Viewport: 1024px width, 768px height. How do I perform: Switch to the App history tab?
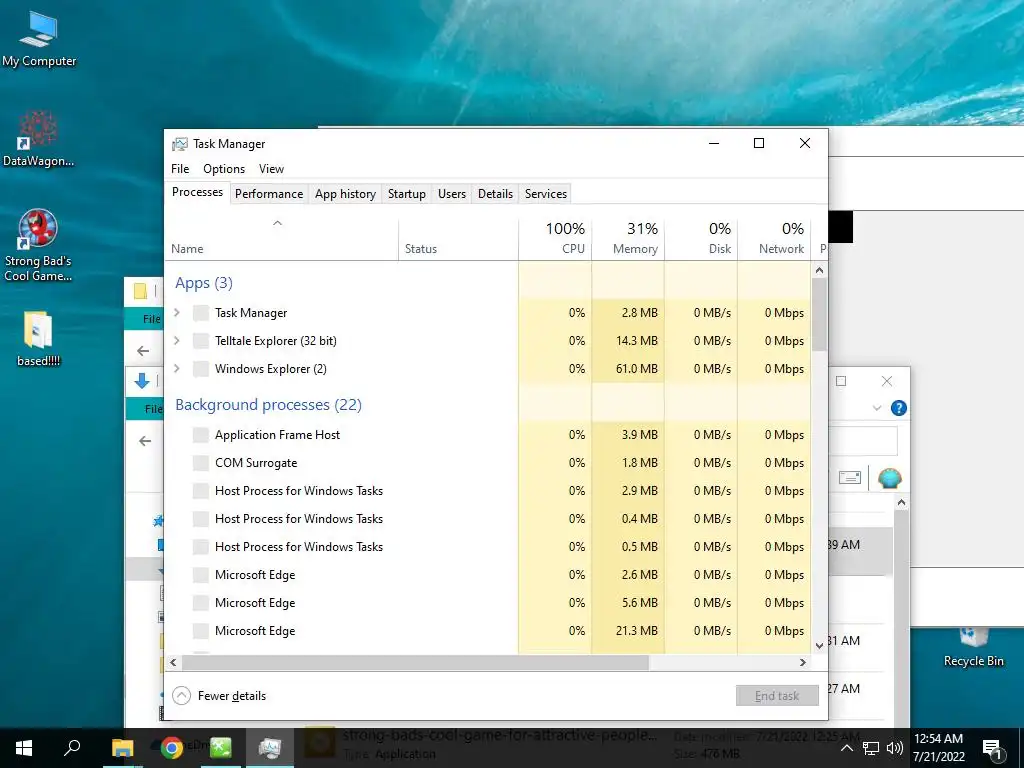345,194
